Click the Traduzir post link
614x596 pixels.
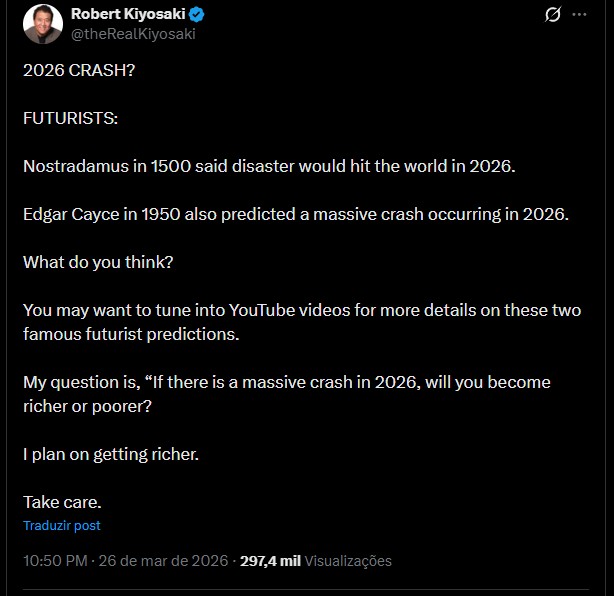point(62,525)
